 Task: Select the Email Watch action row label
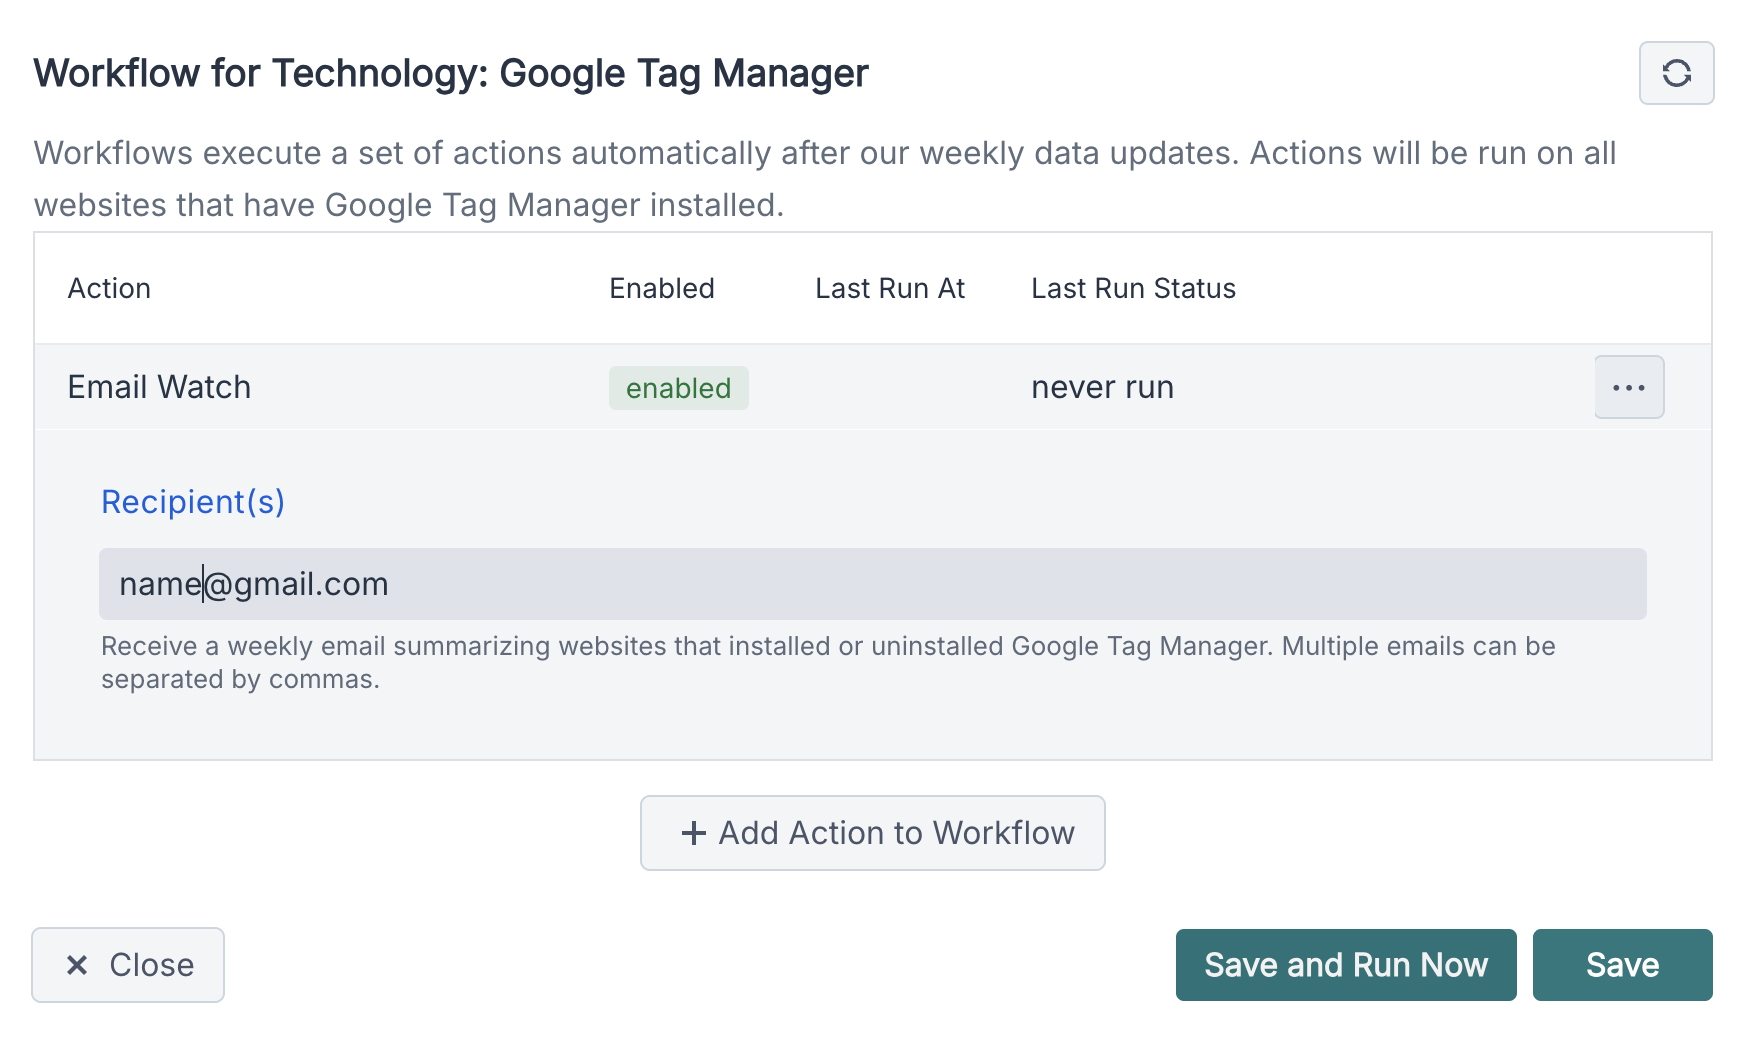point(159,387)
